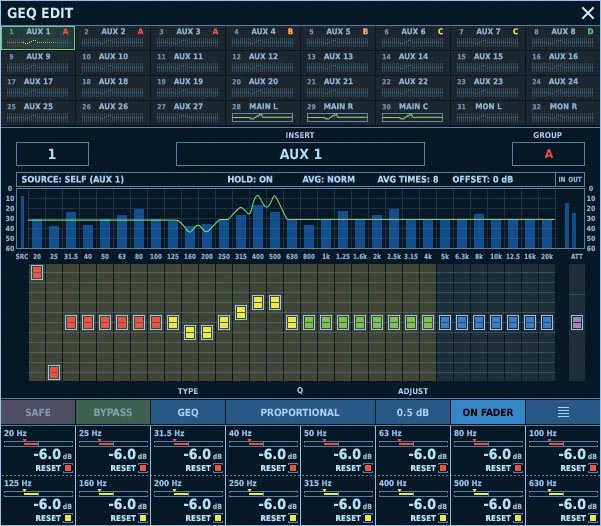Select the MAIN C EQ slot
601x526 pixels.
tap(413, 112)
